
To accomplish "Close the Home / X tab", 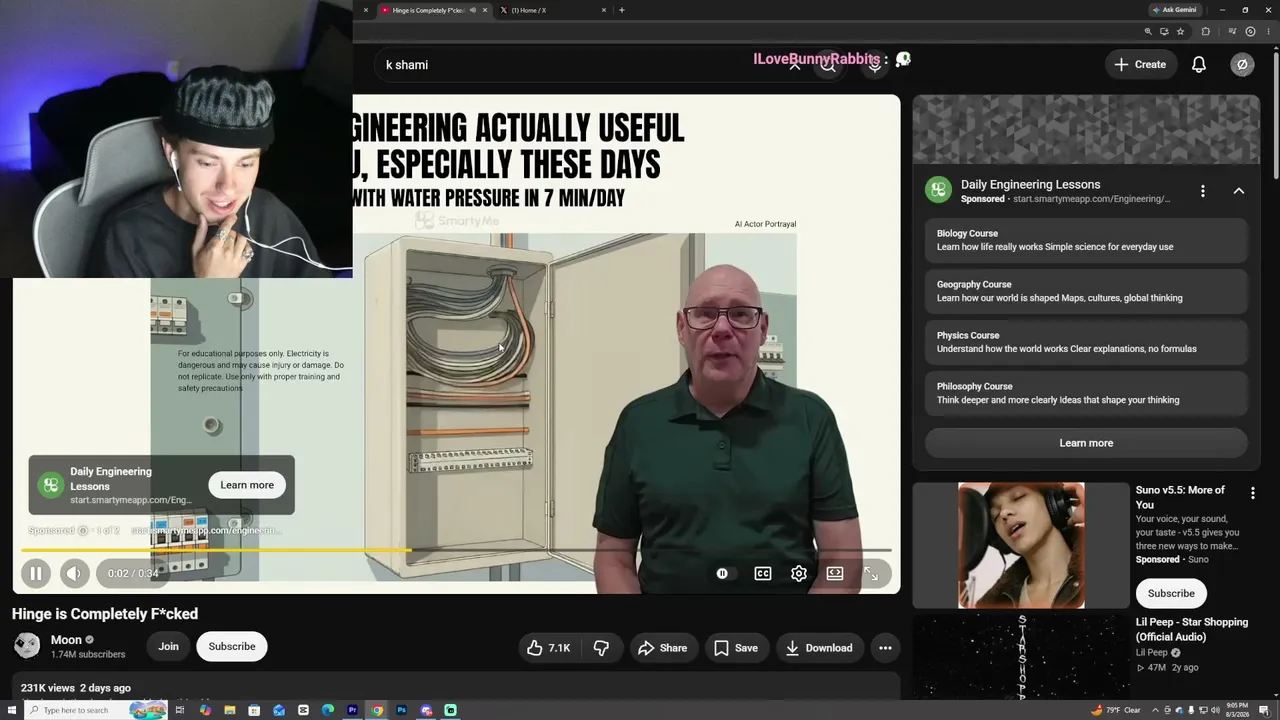I will coord(604,10).
